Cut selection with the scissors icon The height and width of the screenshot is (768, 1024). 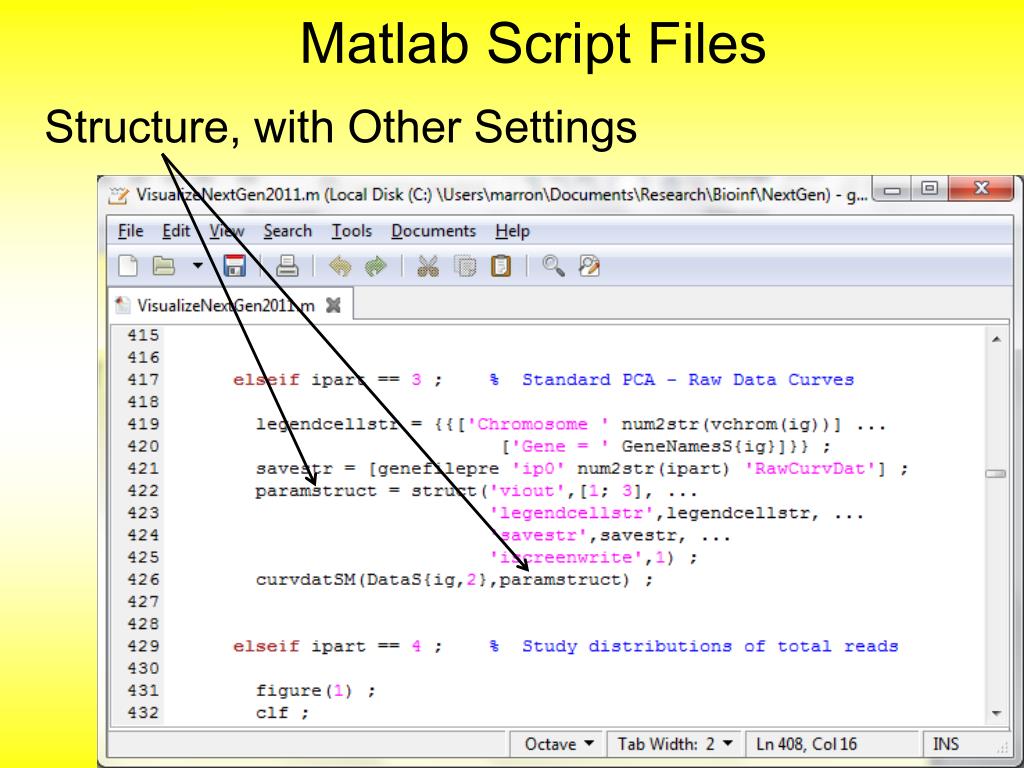(428, 266)
